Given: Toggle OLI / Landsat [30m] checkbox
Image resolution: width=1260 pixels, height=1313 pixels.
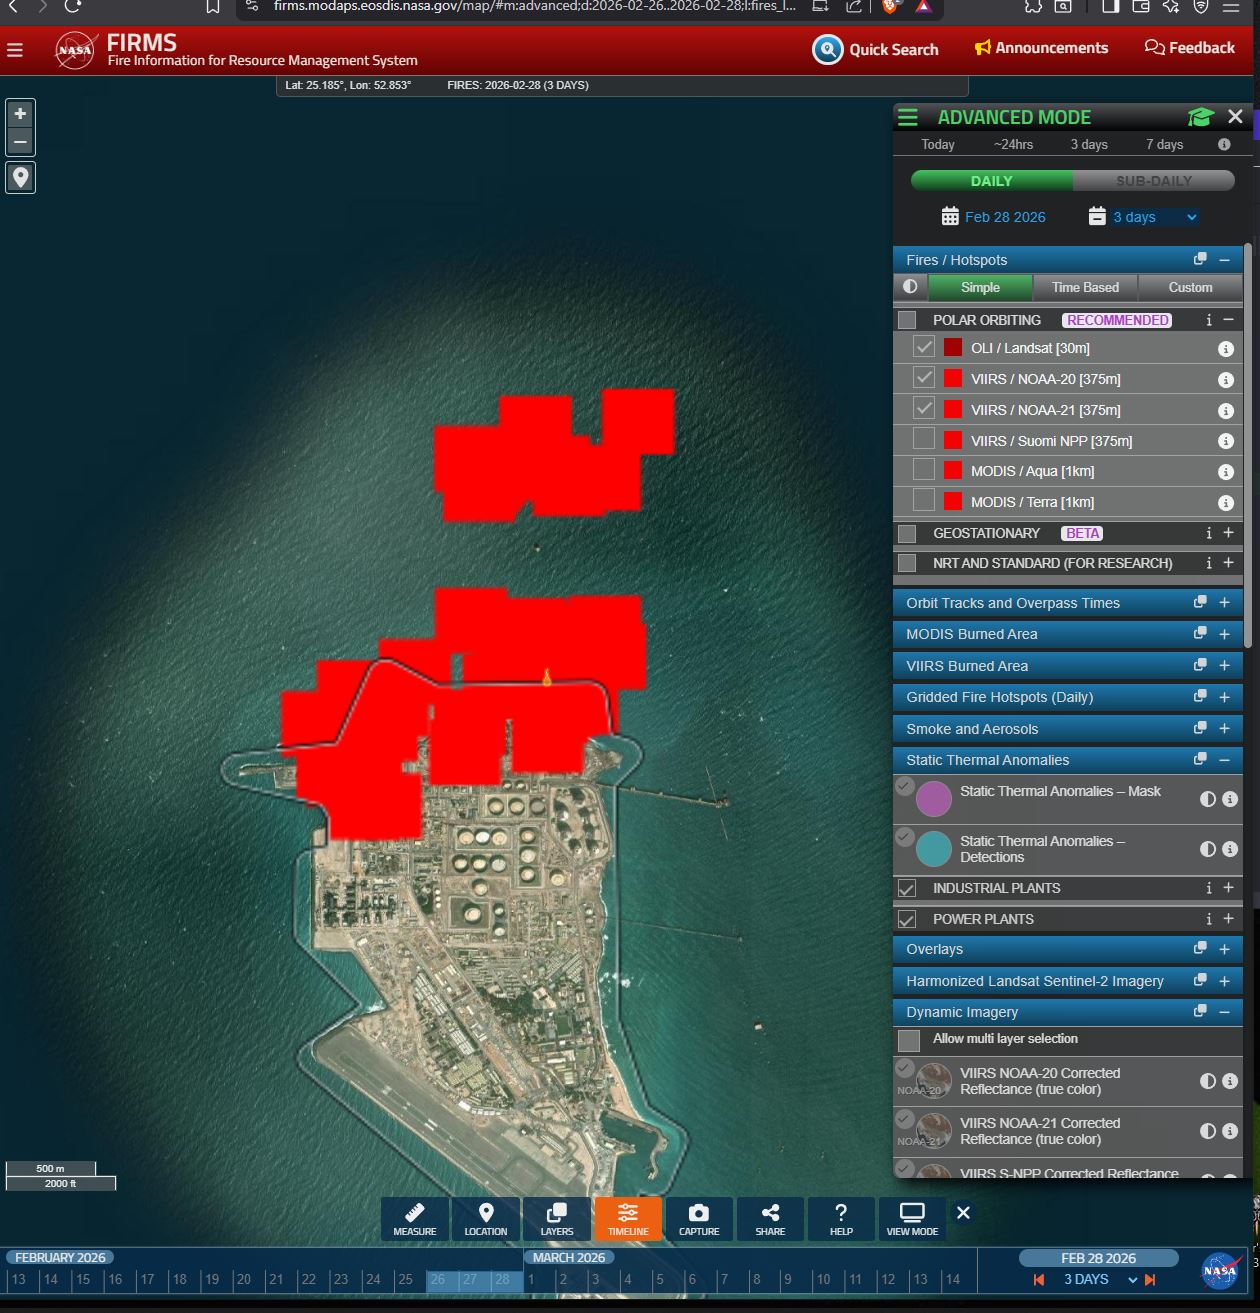Looking at the screenshot, I should pos(924,347).
